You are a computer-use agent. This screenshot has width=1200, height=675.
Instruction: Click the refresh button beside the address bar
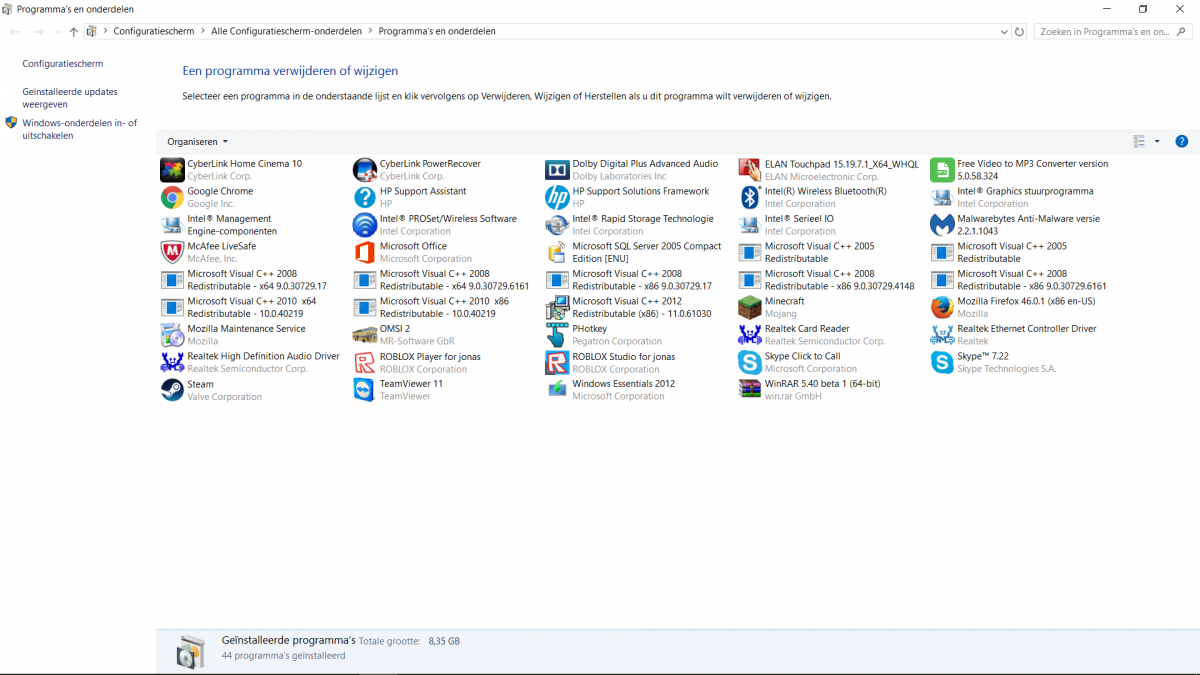click(1019, 31)
